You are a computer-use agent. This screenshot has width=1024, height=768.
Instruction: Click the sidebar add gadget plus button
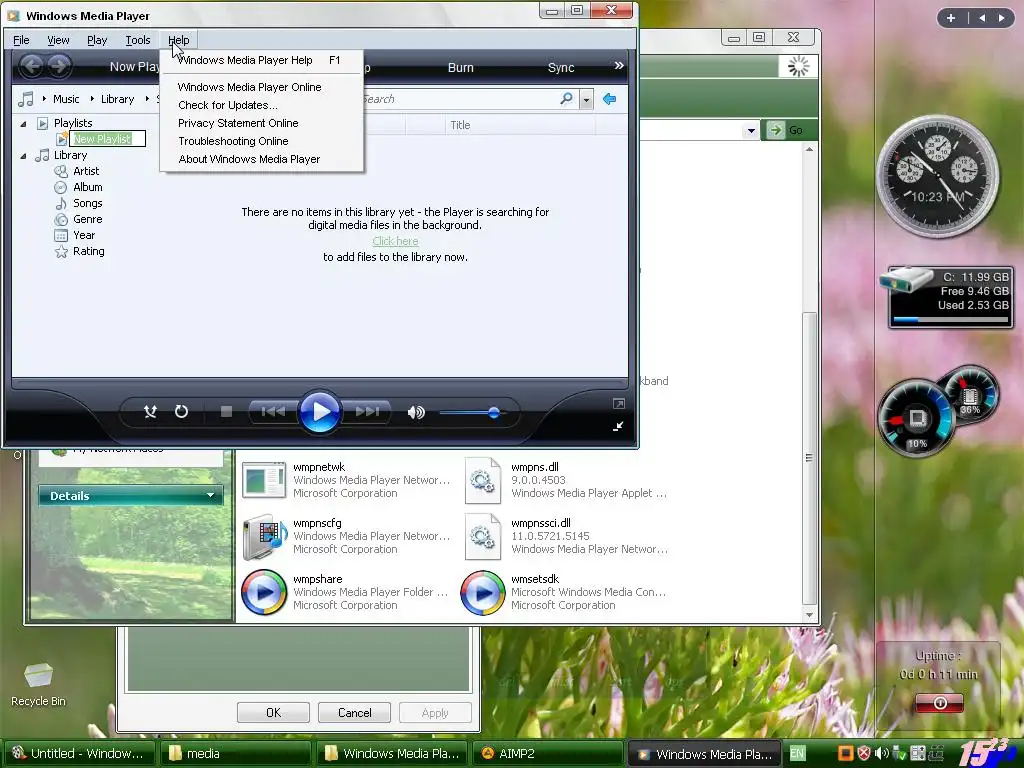click(951, 18)
